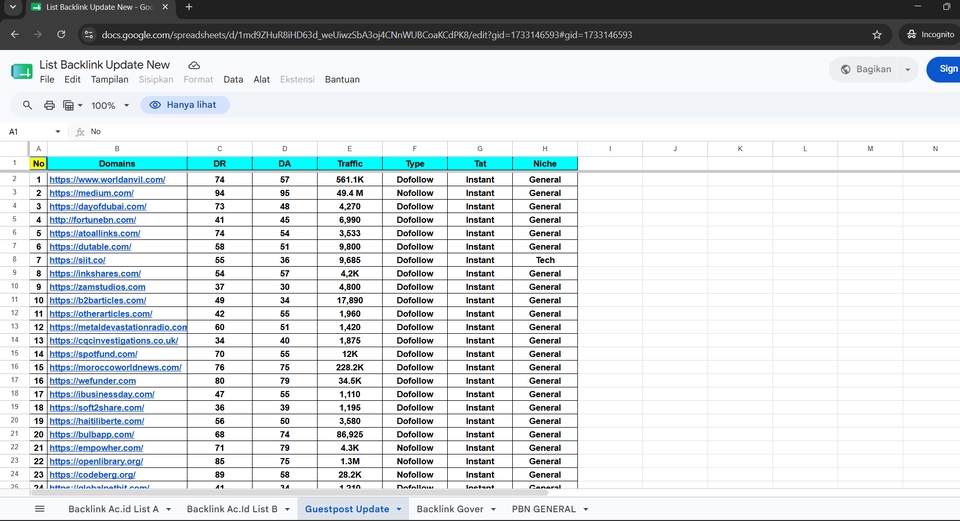Open the filter views table icon
This screenshot has width=960, height=521.
(x=72, y=105)
